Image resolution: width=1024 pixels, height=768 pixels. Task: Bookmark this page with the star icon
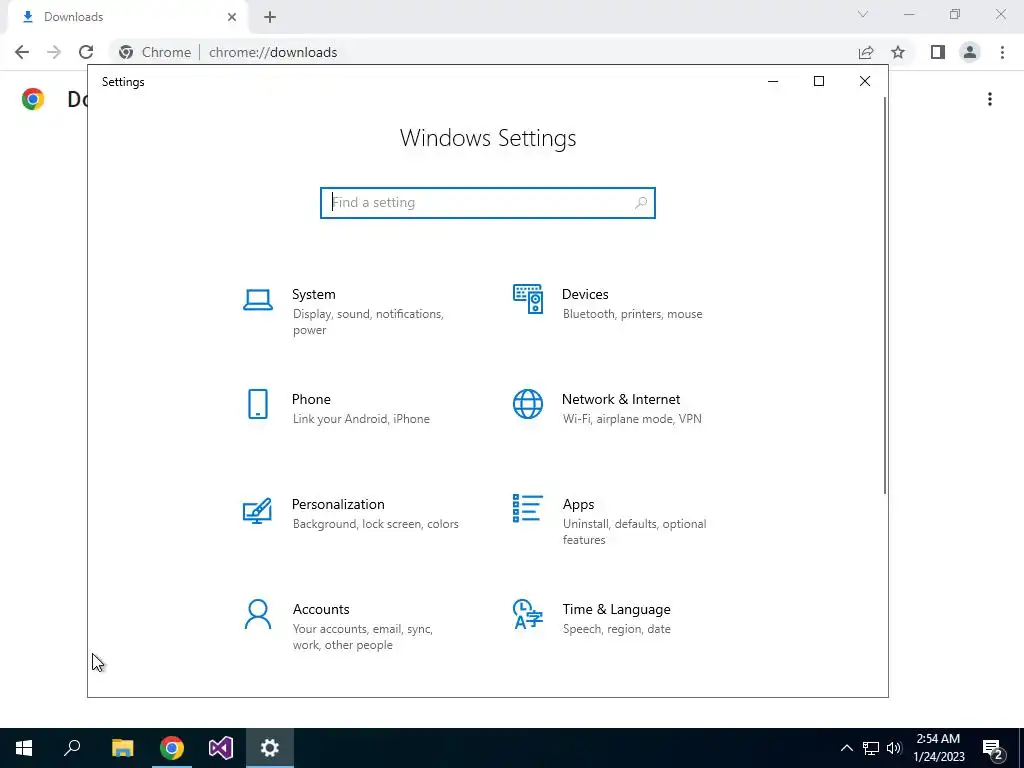click(x=898, y=52)
